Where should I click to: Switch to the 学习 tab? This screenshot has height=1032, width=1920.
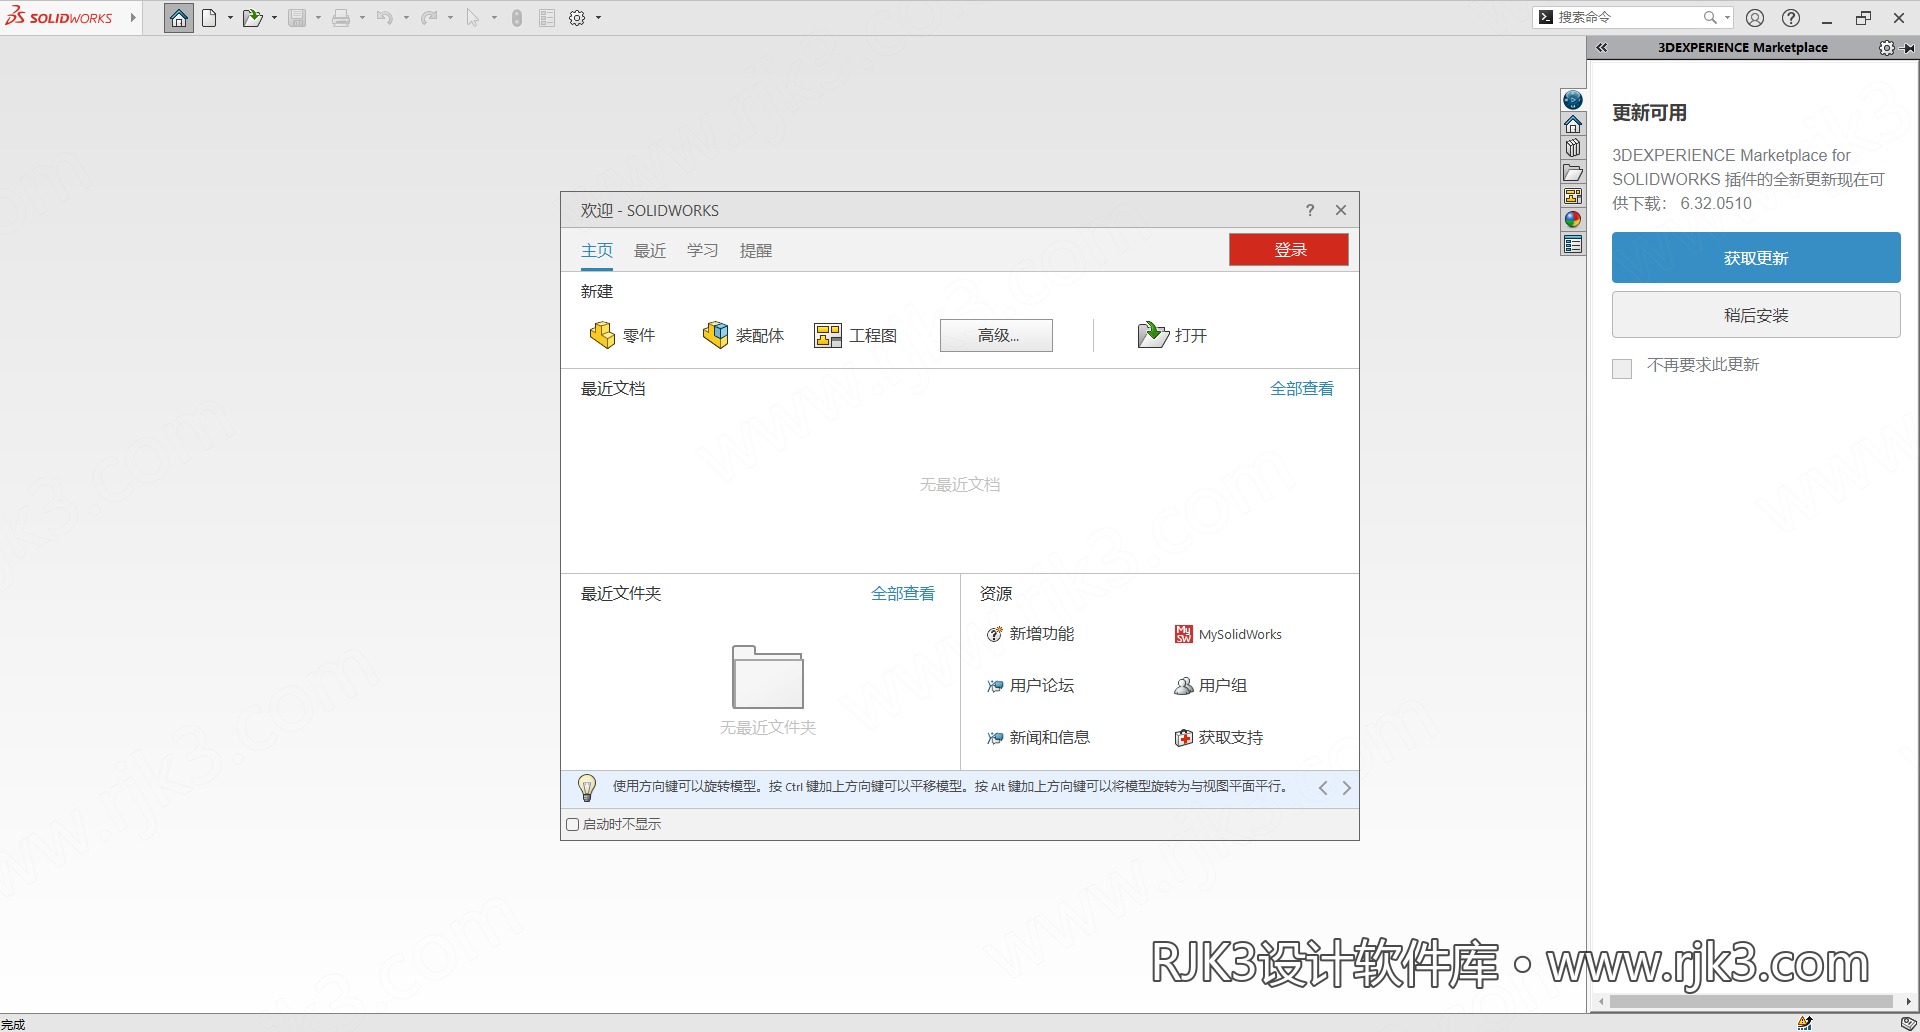(x=703, y=250)
